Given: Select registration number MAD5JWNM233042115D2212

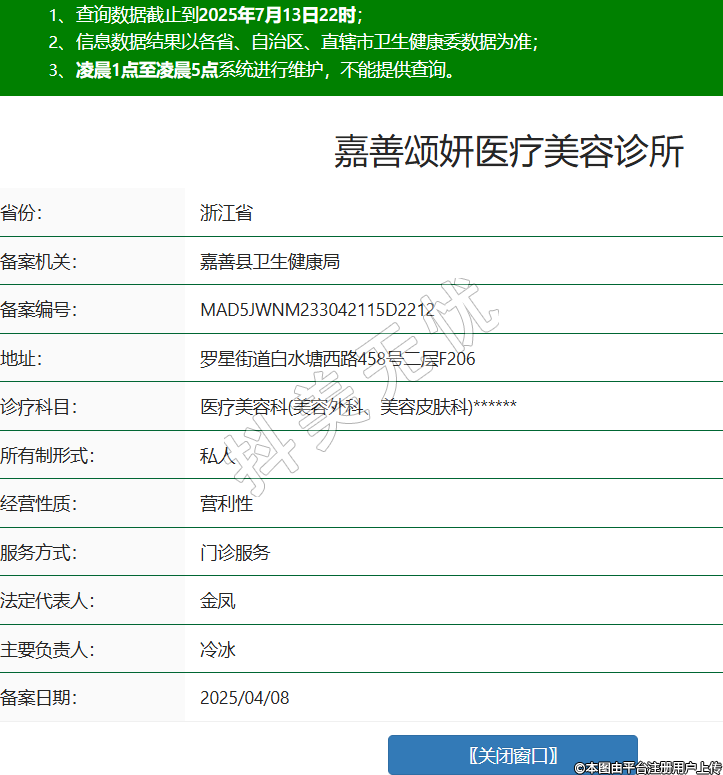Looking at the screenshot, I should [x=317, y=310].
